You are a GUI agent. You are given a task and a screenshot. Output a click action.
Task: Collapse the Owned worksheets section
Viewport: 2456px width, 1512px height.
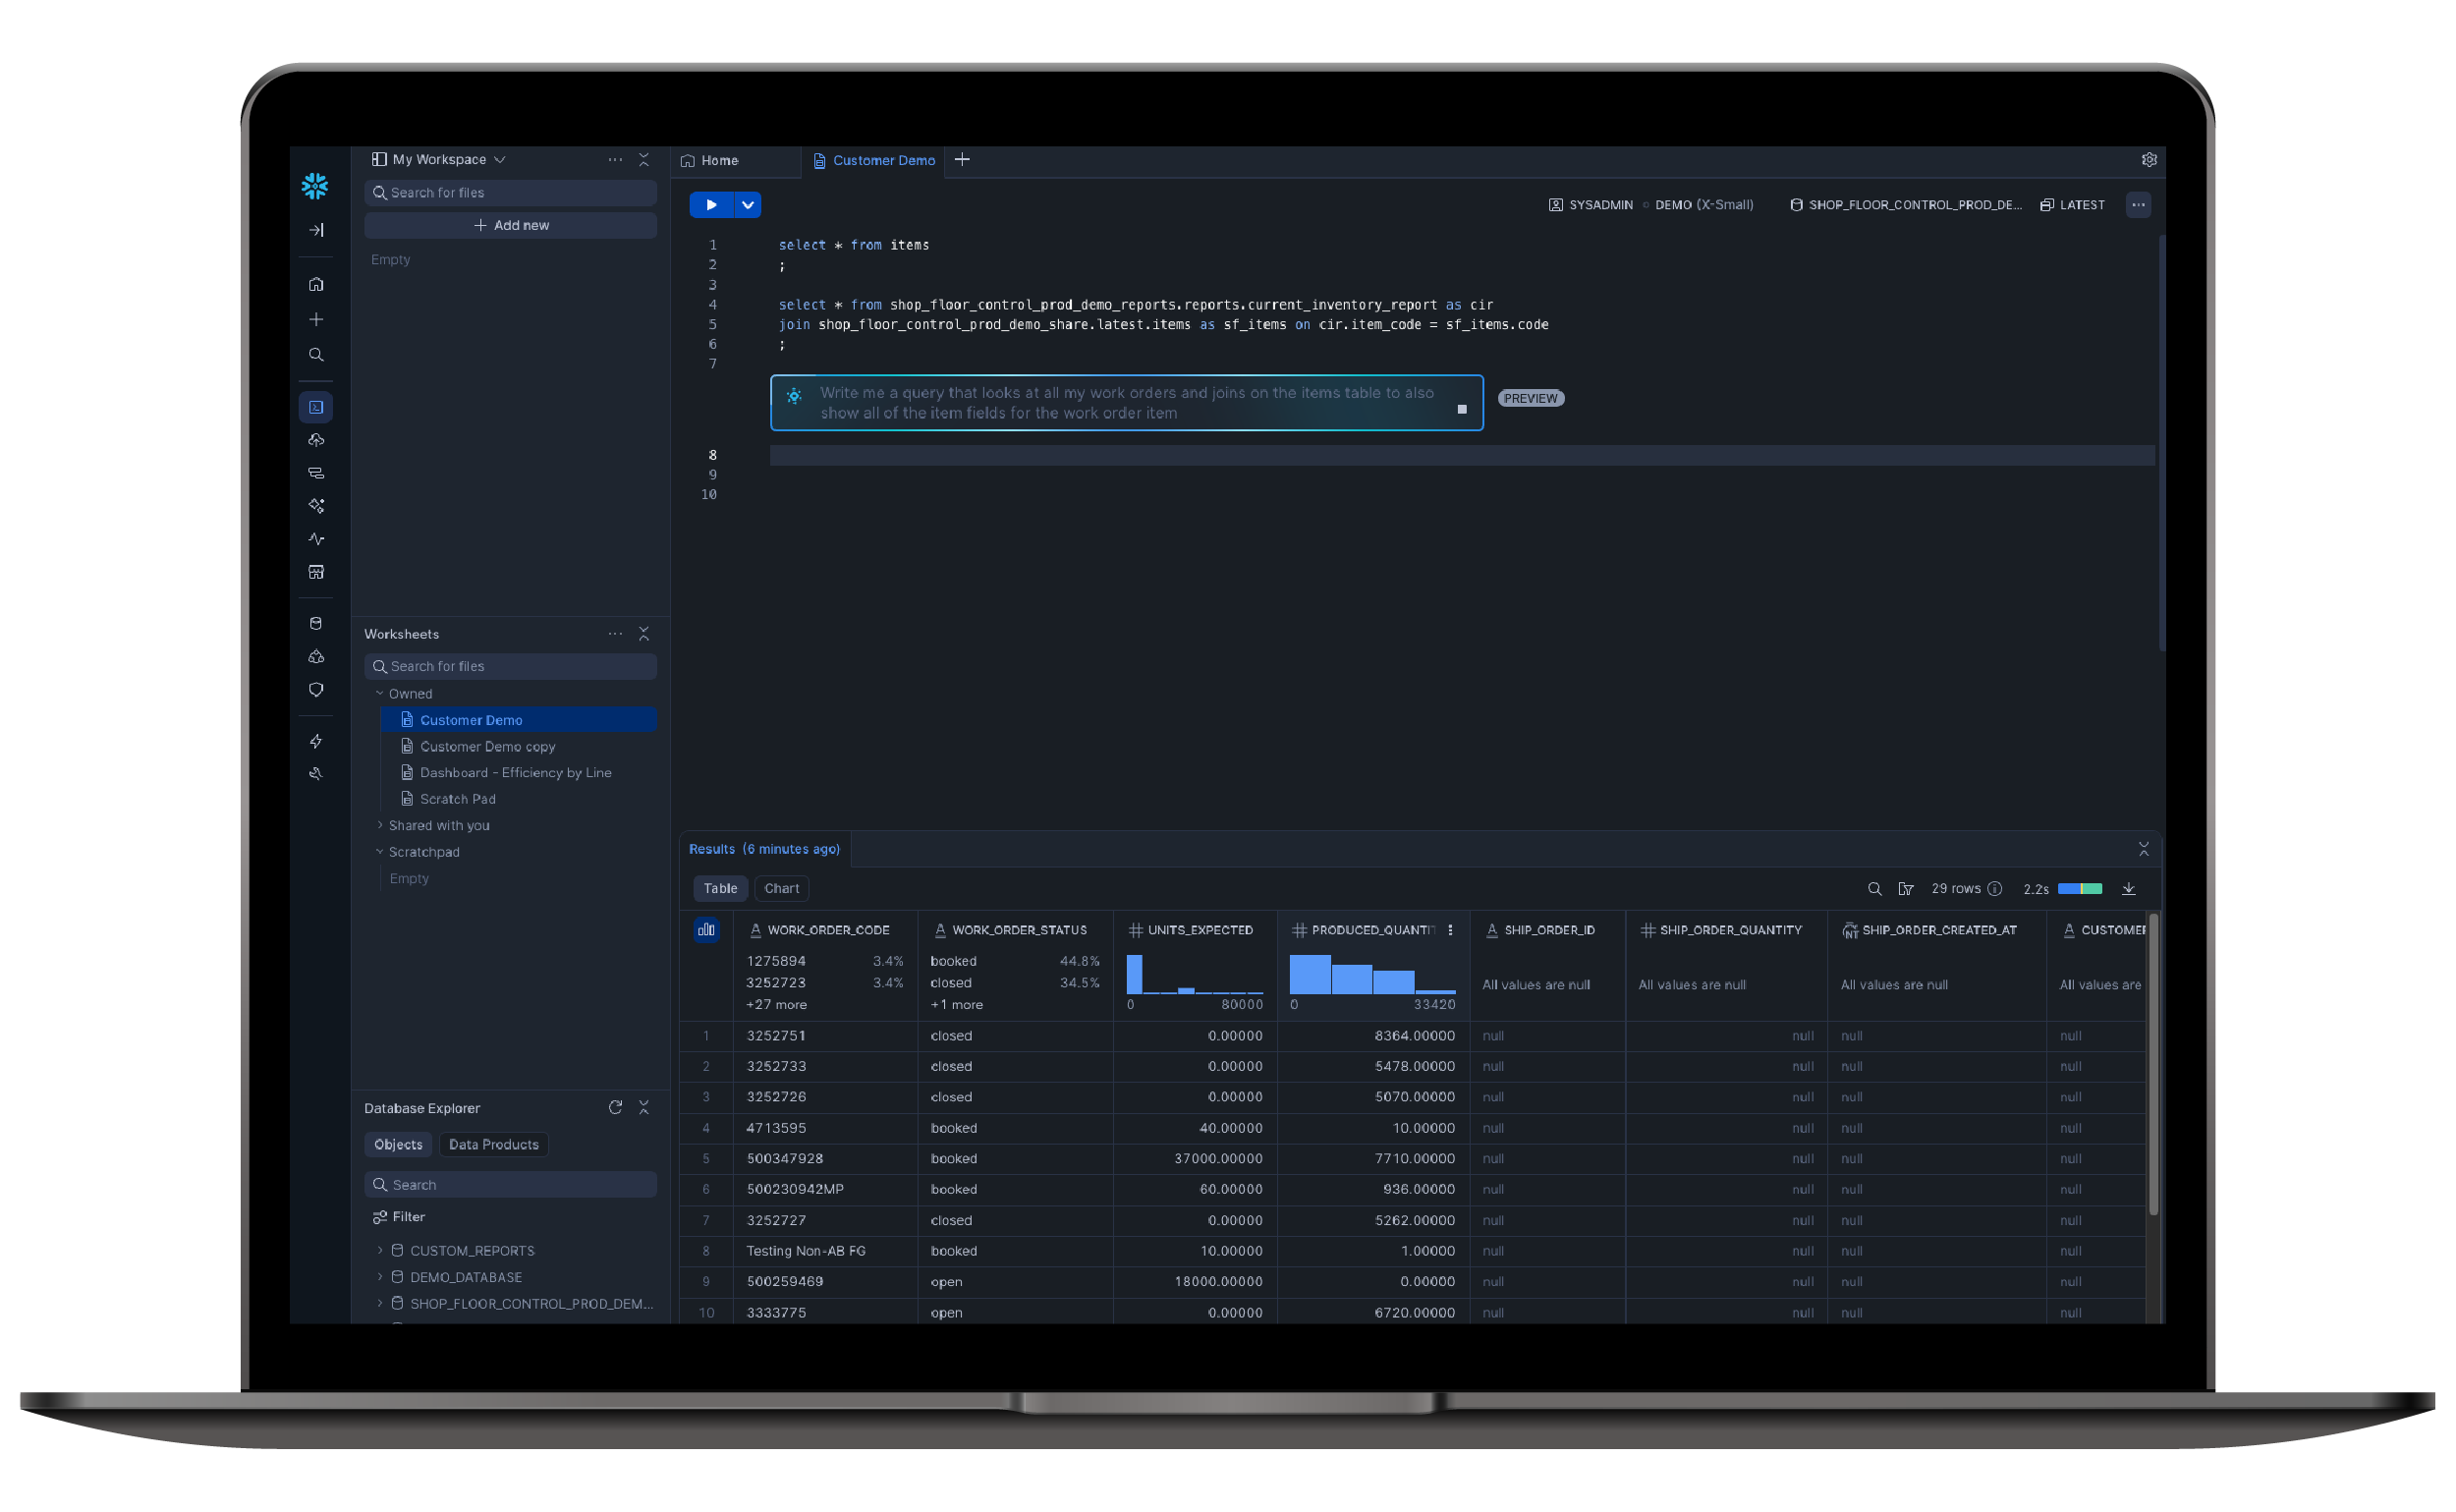pyautogui.click(x=380, y=693)
